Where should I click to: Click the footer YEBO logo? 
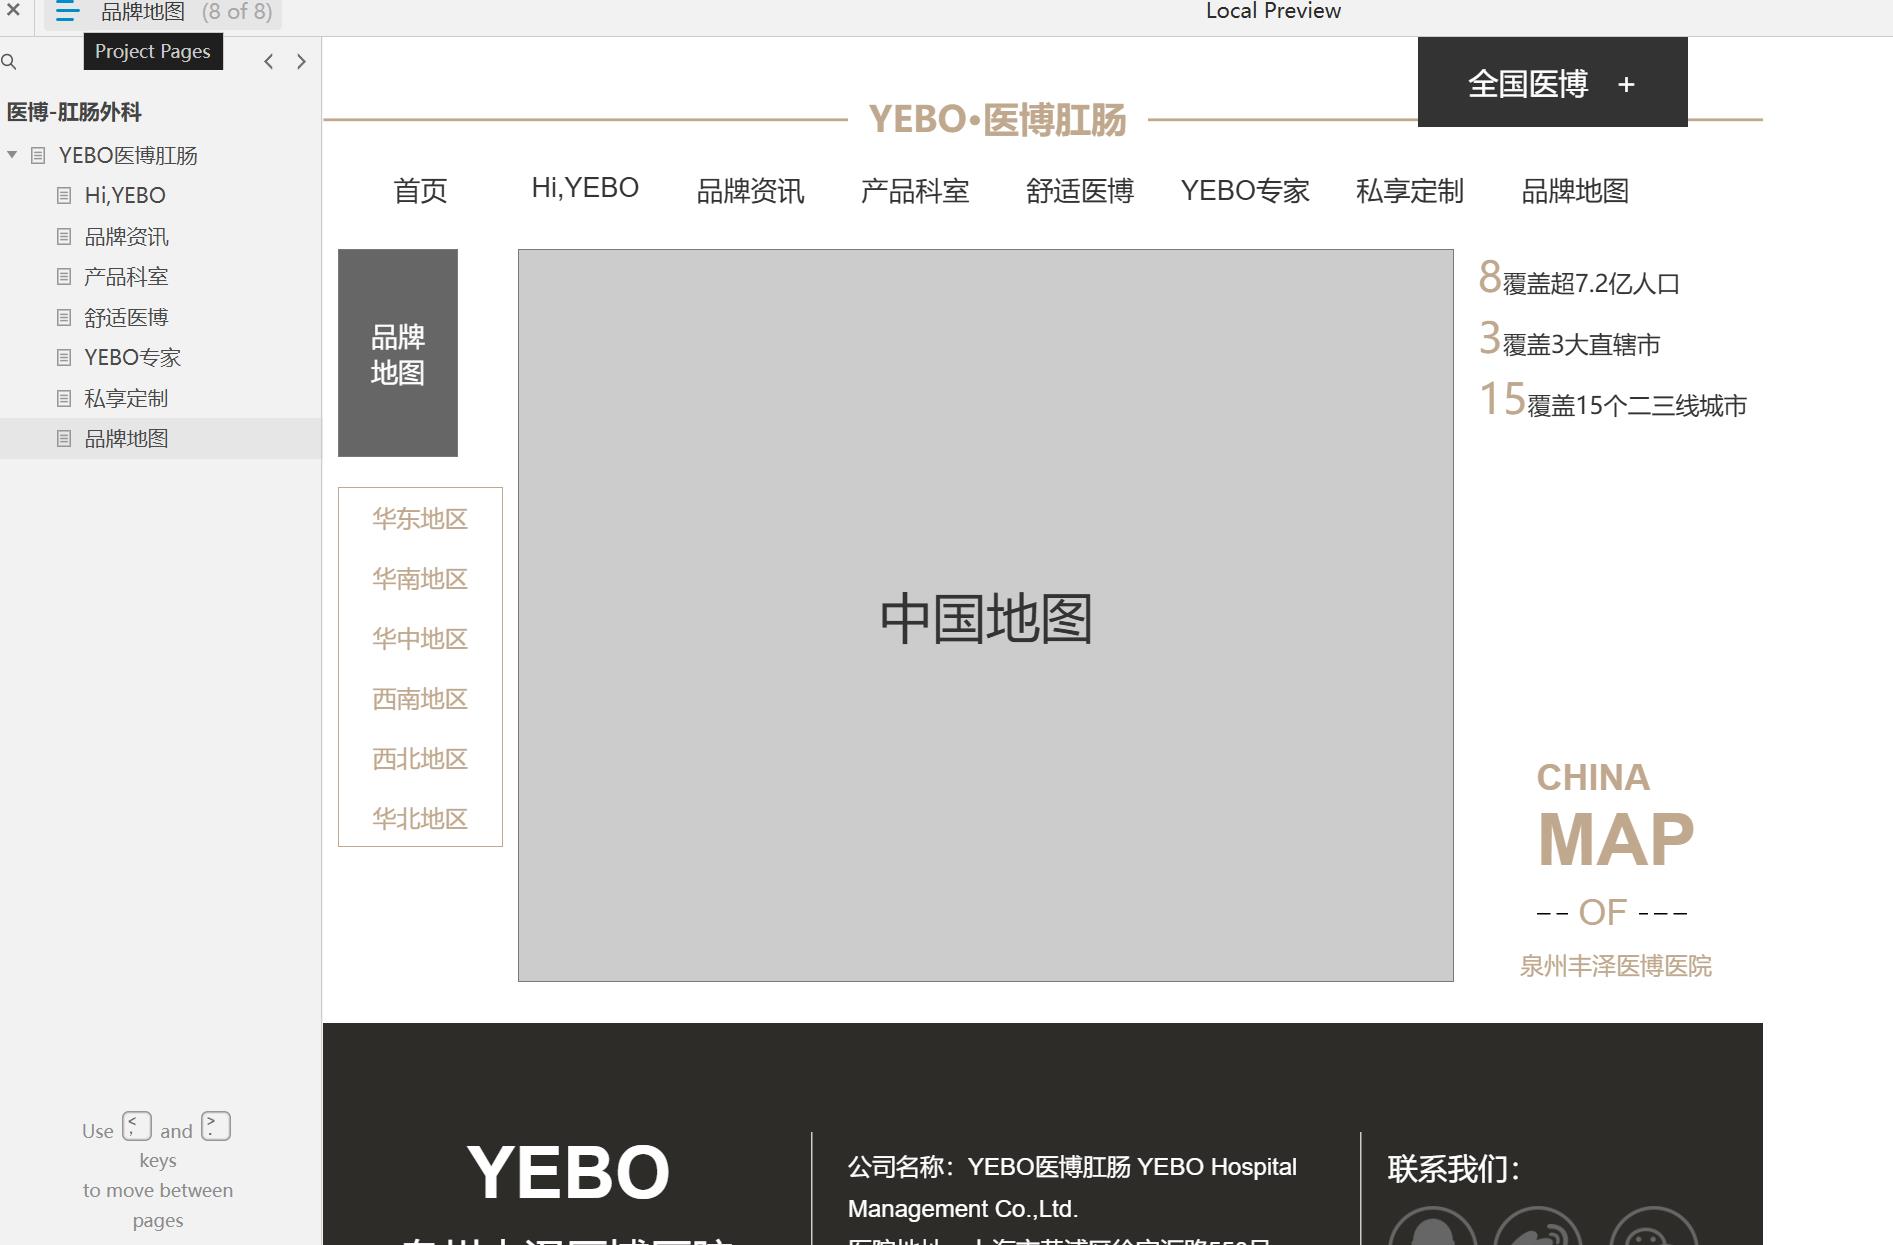[x=568, y=1172]
